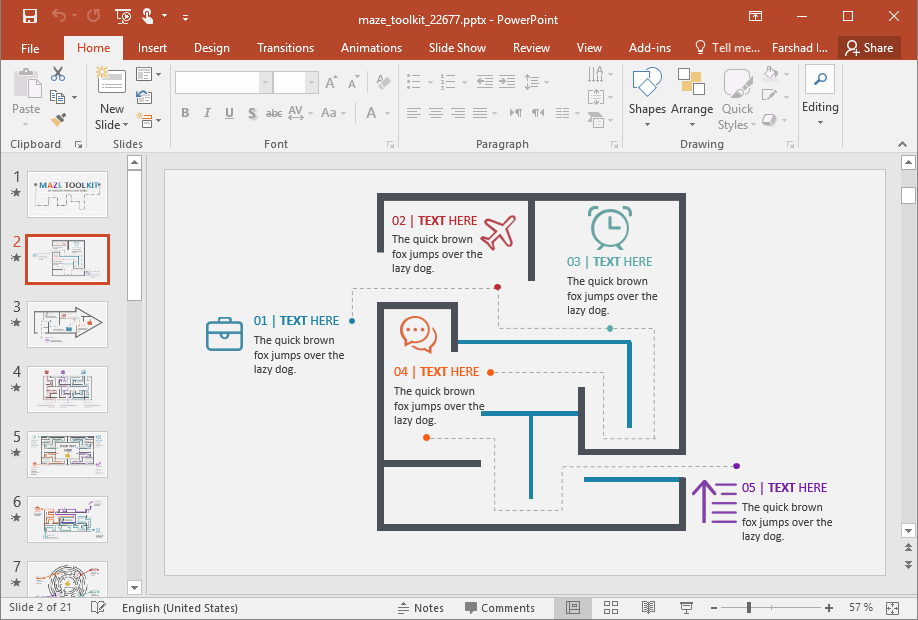918x620 pixels.
Task: Toggle Bold formatting
Action: (x=185, y=113)
